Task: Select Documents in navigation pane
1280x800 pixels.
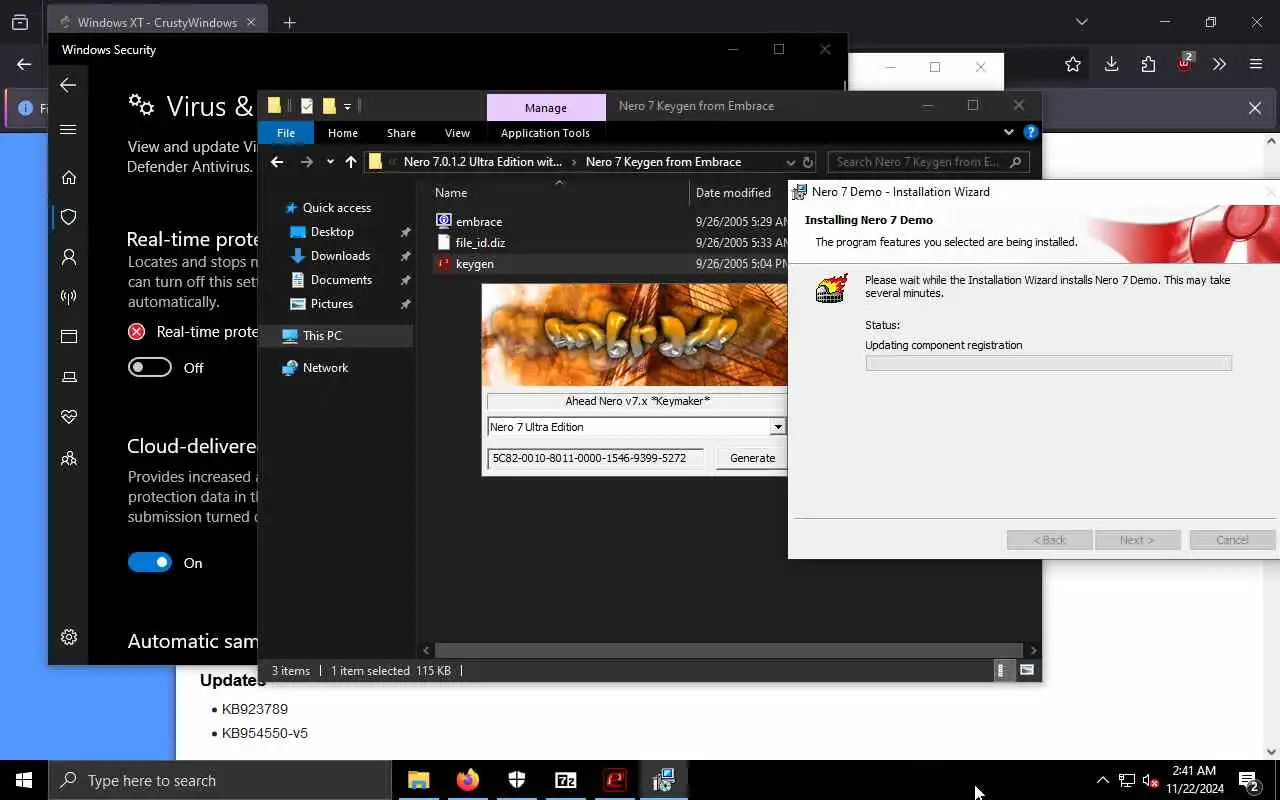Action: click(341, 280)
